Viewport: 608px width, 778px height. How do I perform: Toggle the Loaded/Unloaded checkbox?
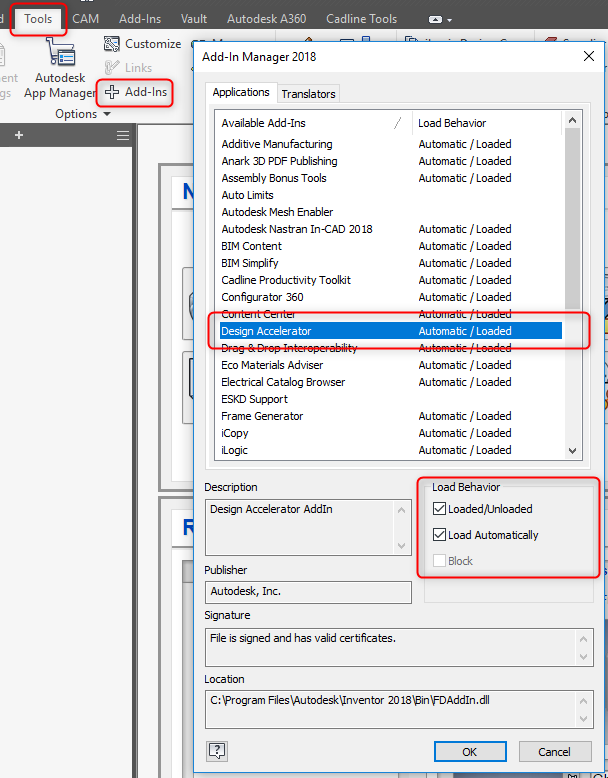tap(439, 509)
